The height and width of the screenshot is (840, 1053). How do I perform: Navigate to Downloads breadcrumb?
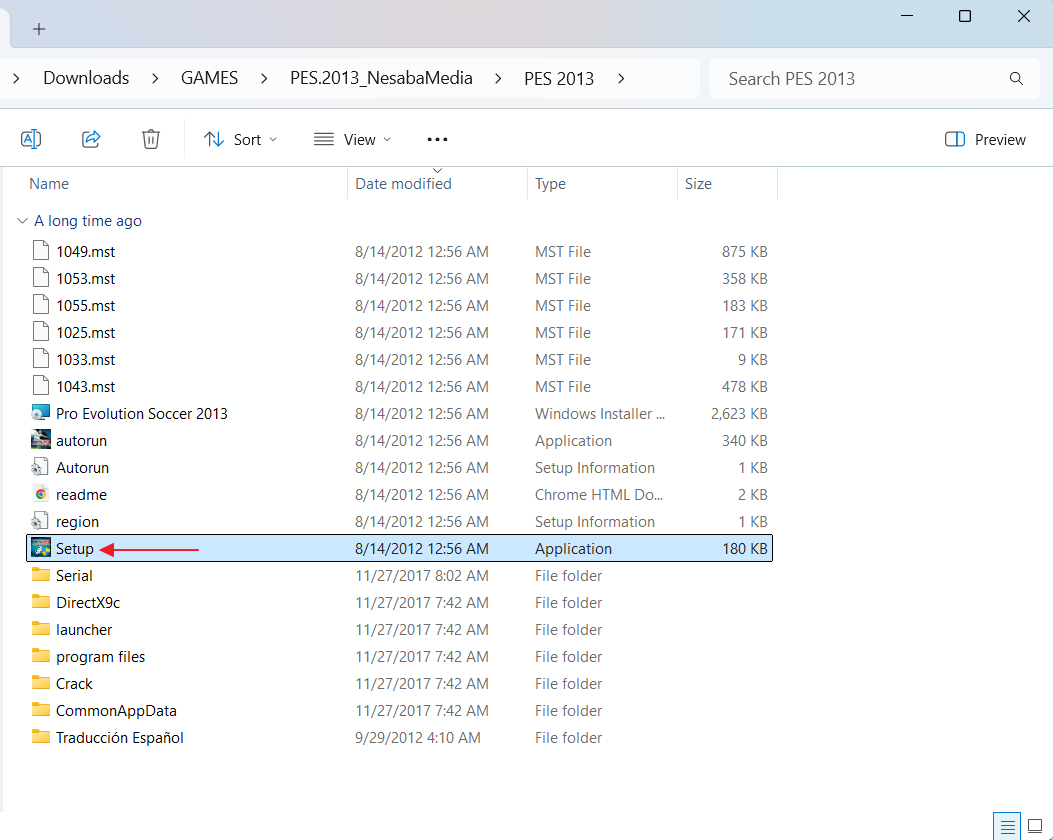[86, 79]
